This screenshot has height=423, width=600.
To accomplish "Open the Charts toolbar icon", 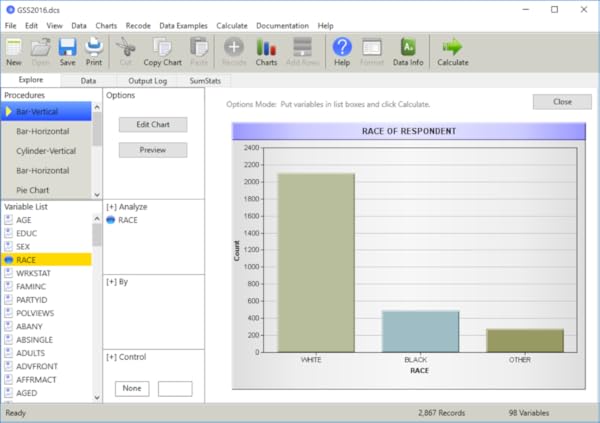I will [266, 47].
